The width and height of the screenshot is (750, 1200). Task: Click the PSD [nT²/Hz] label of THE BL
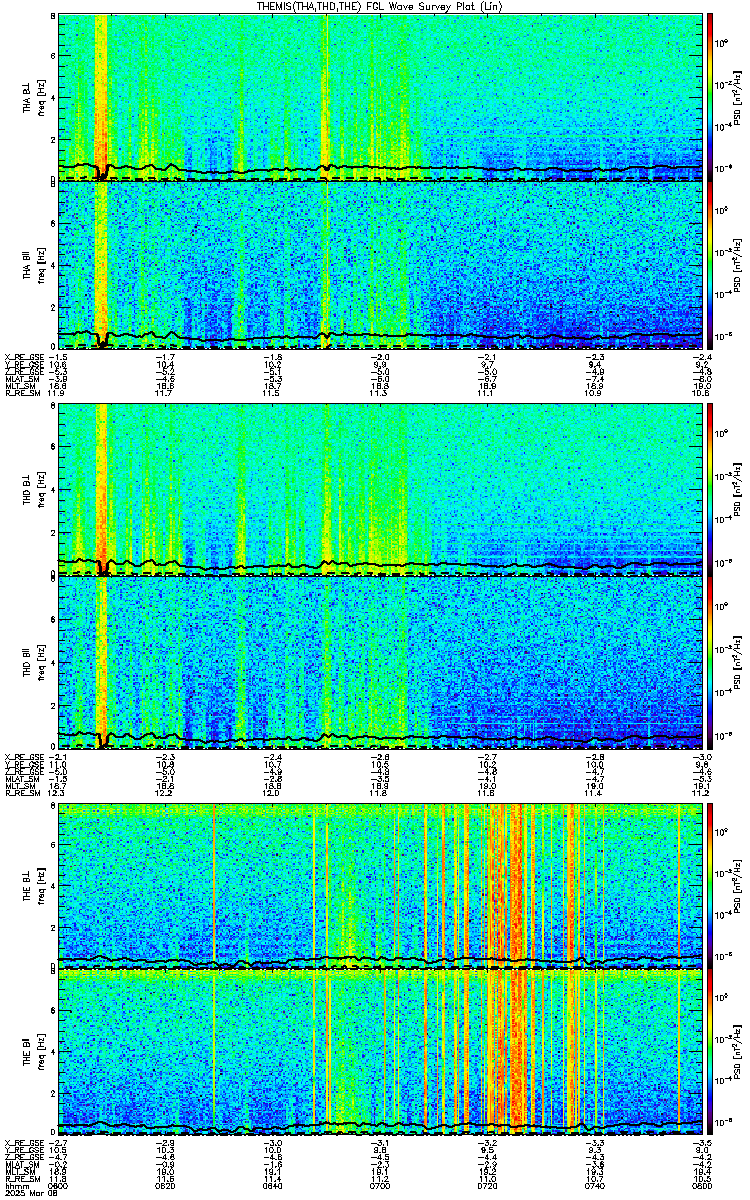click(738, 886)
